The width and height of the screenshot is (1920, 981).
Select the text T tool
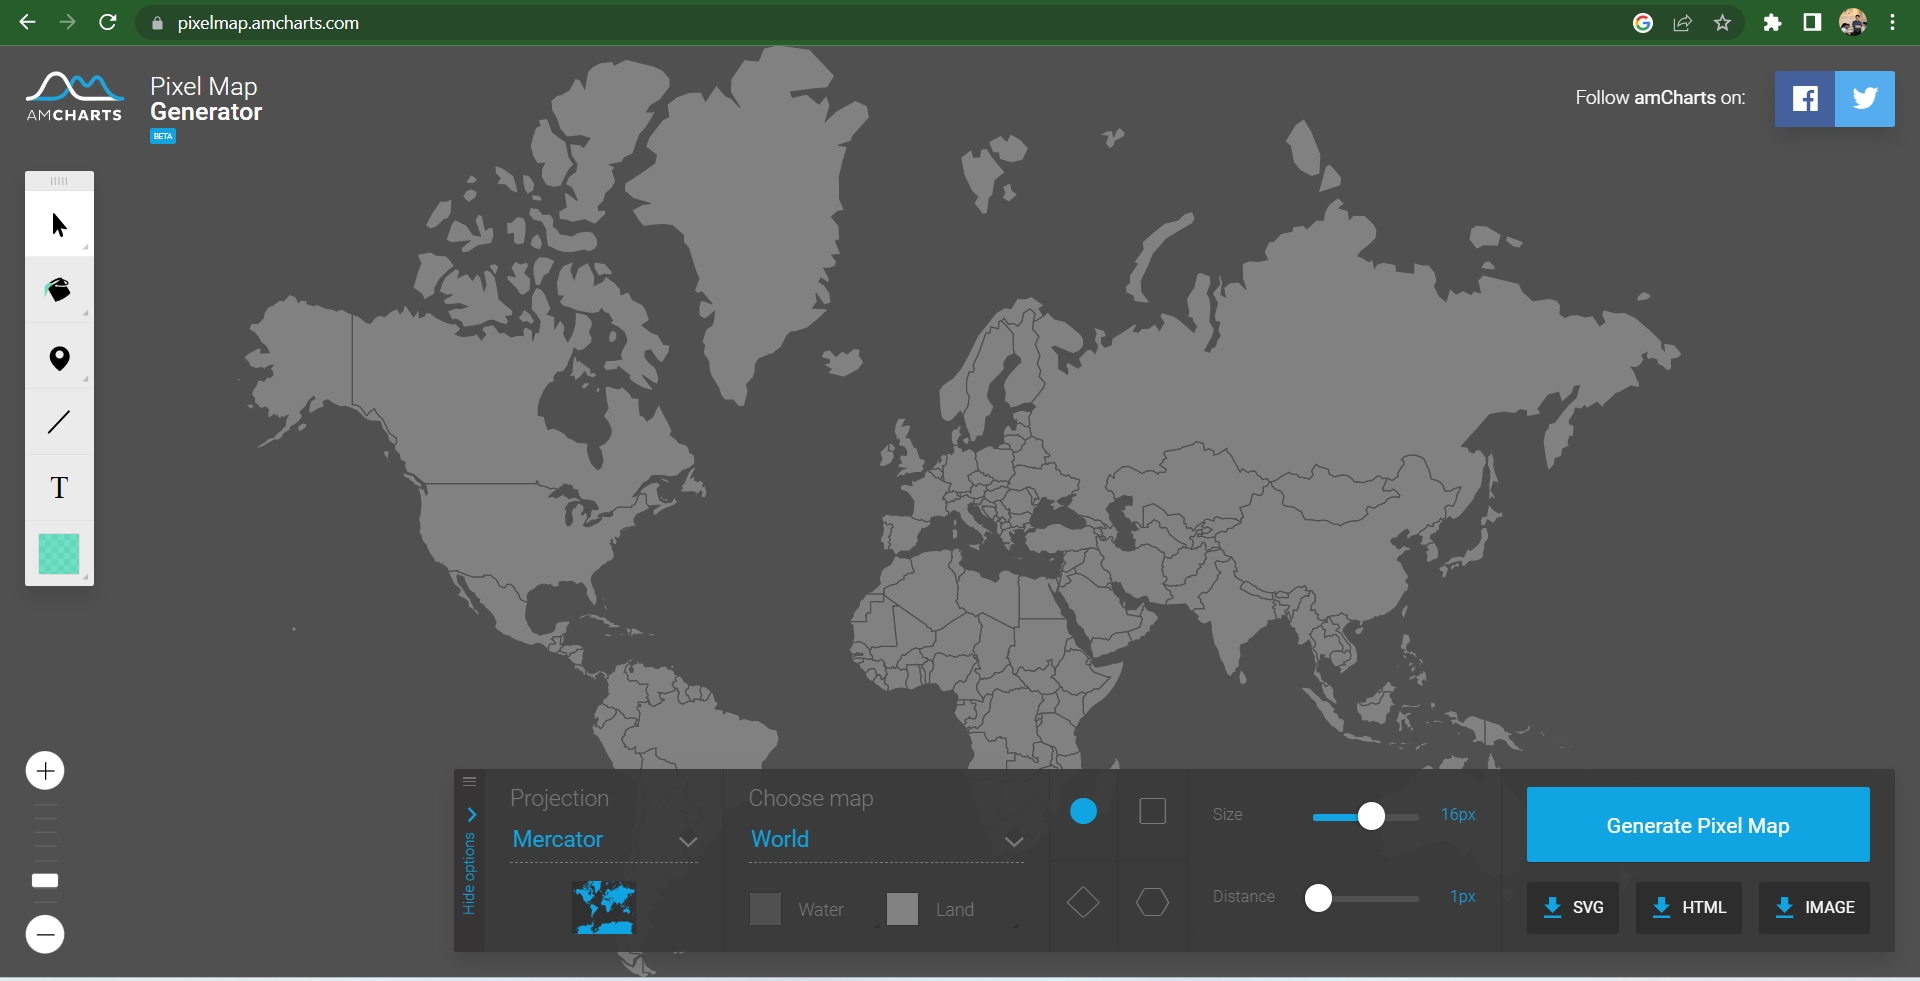[x=59, y=488]
